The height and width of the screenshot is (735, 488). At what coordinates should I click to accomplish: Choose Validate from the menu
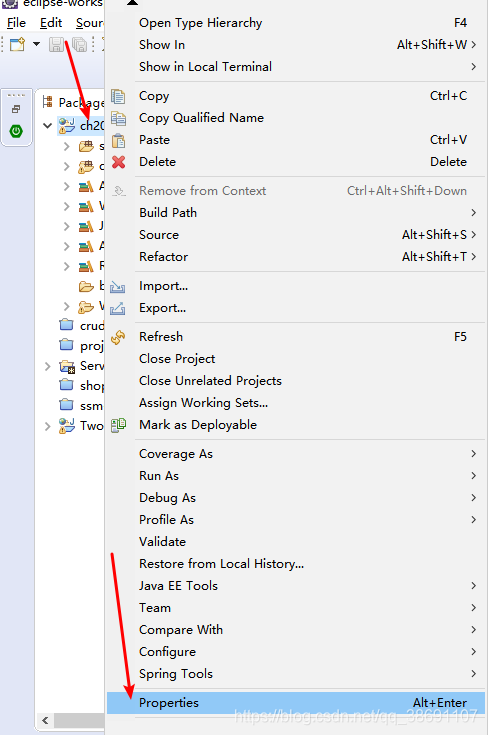pyautogui.click(x=296, y=542)
